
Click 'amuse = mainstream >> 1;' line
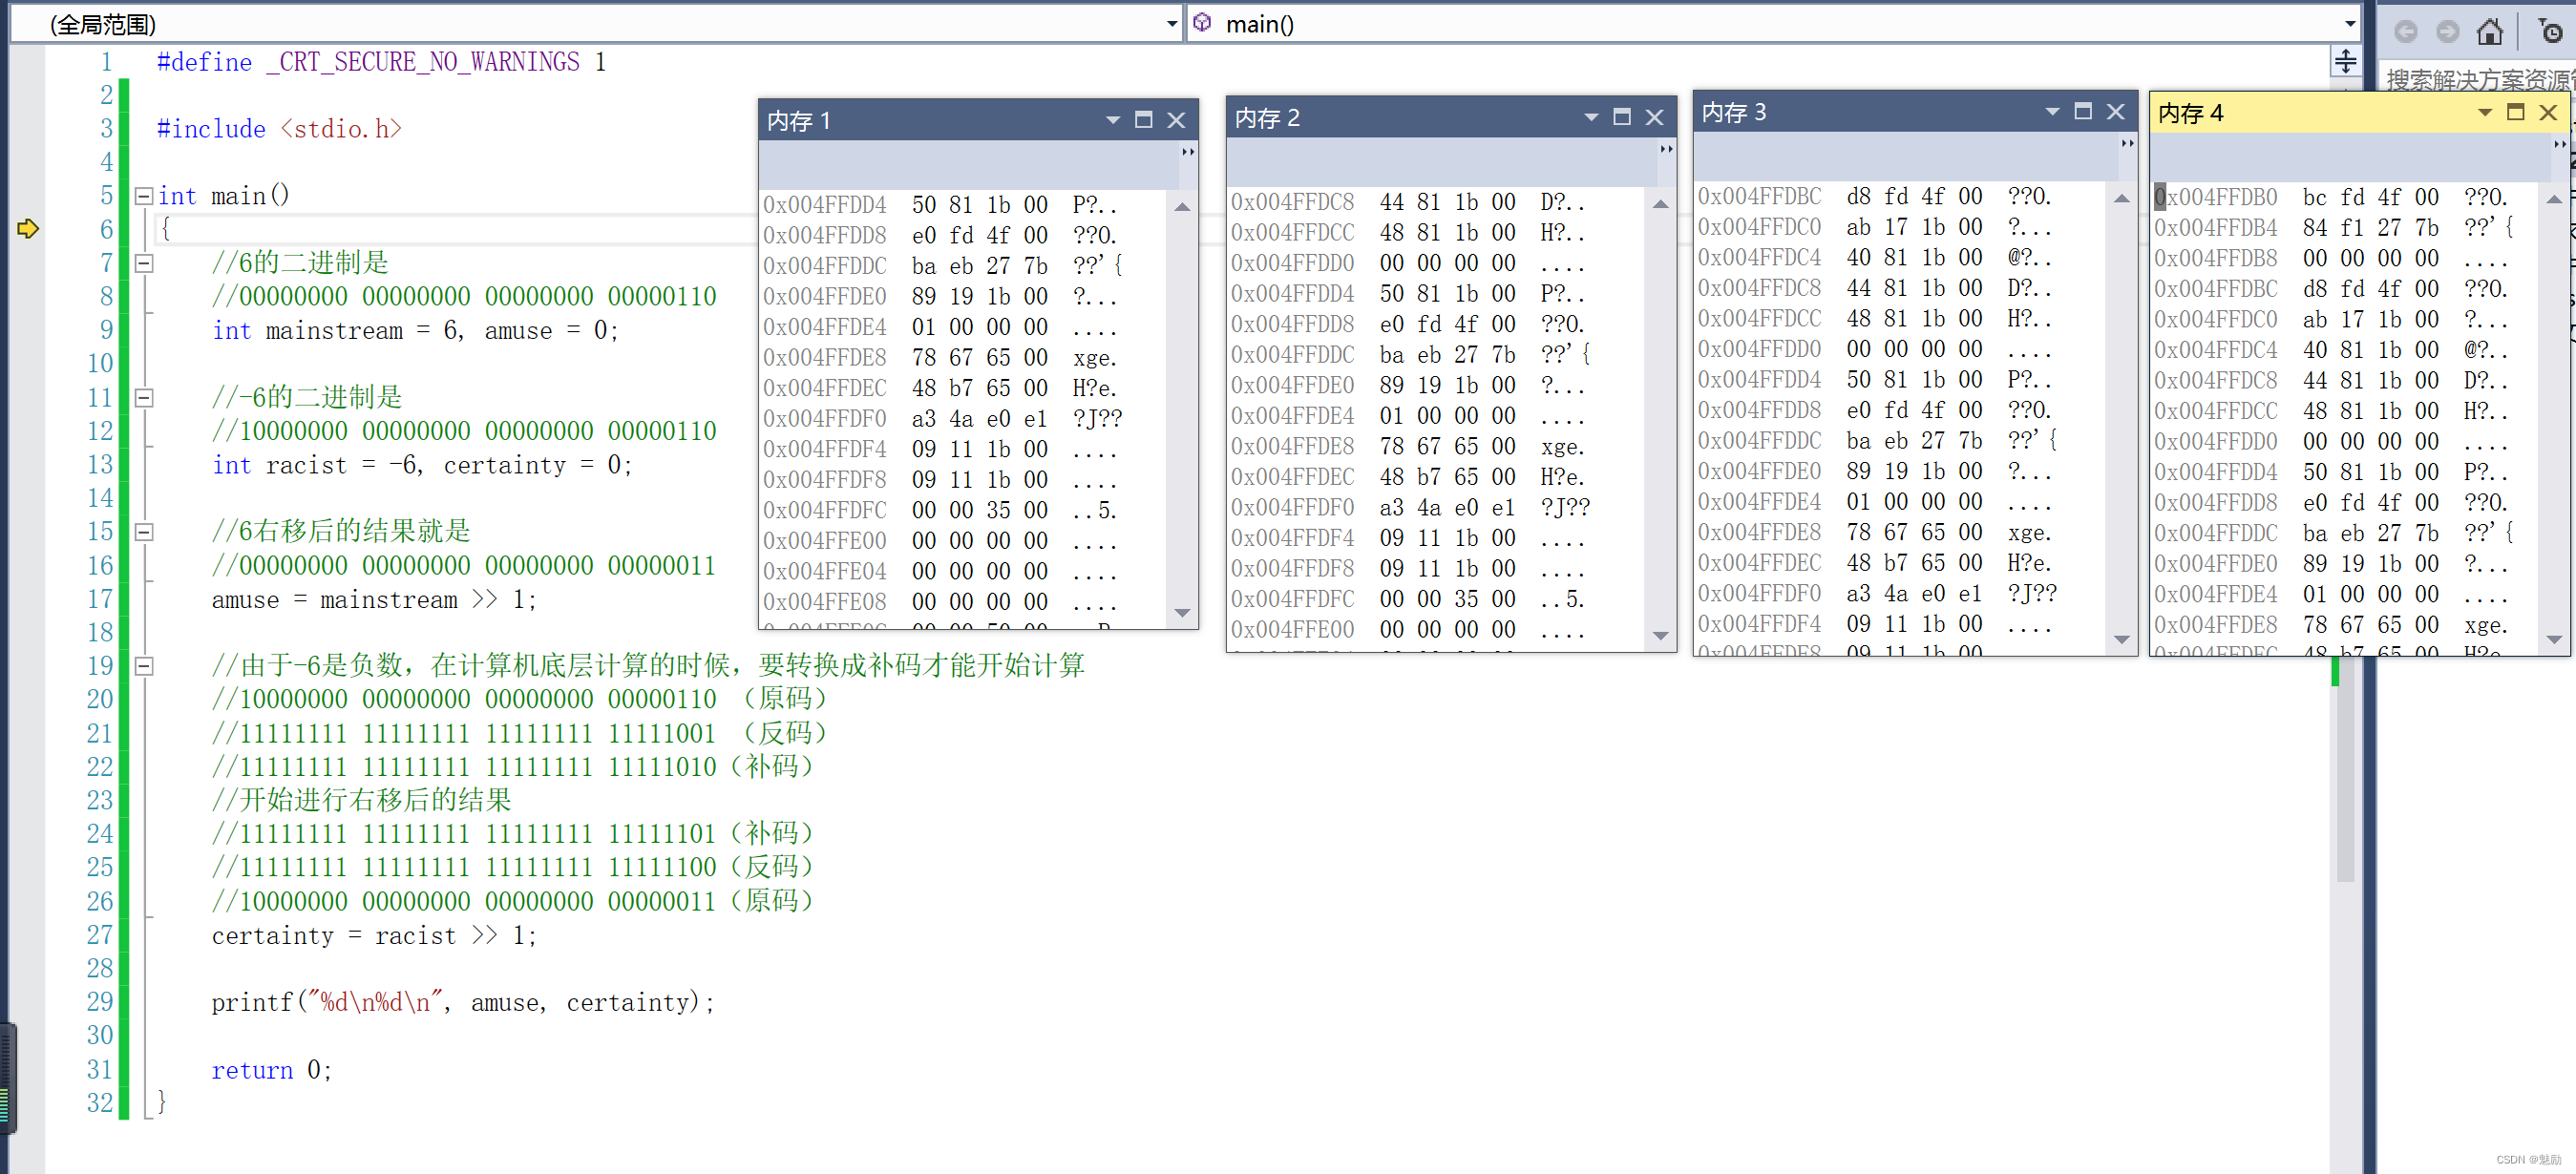(374, 600)
